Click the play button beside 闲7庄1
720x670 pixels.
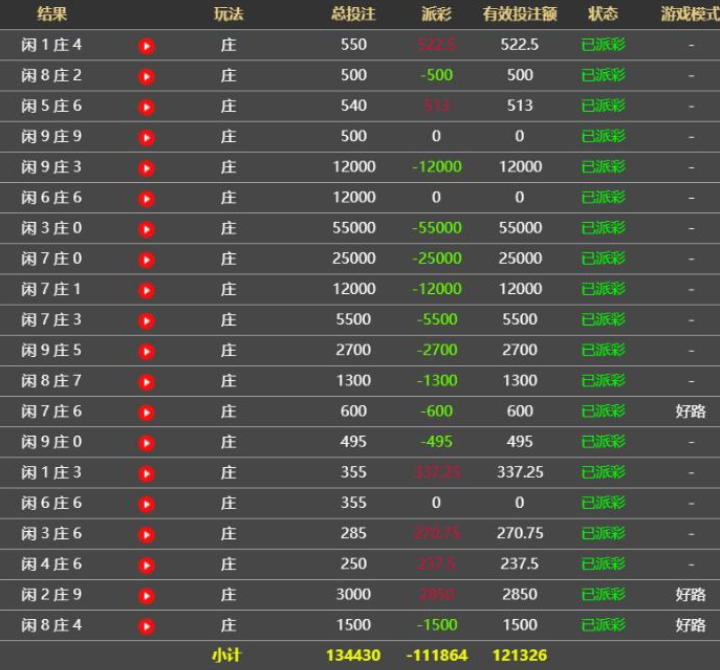coord(146,290)
